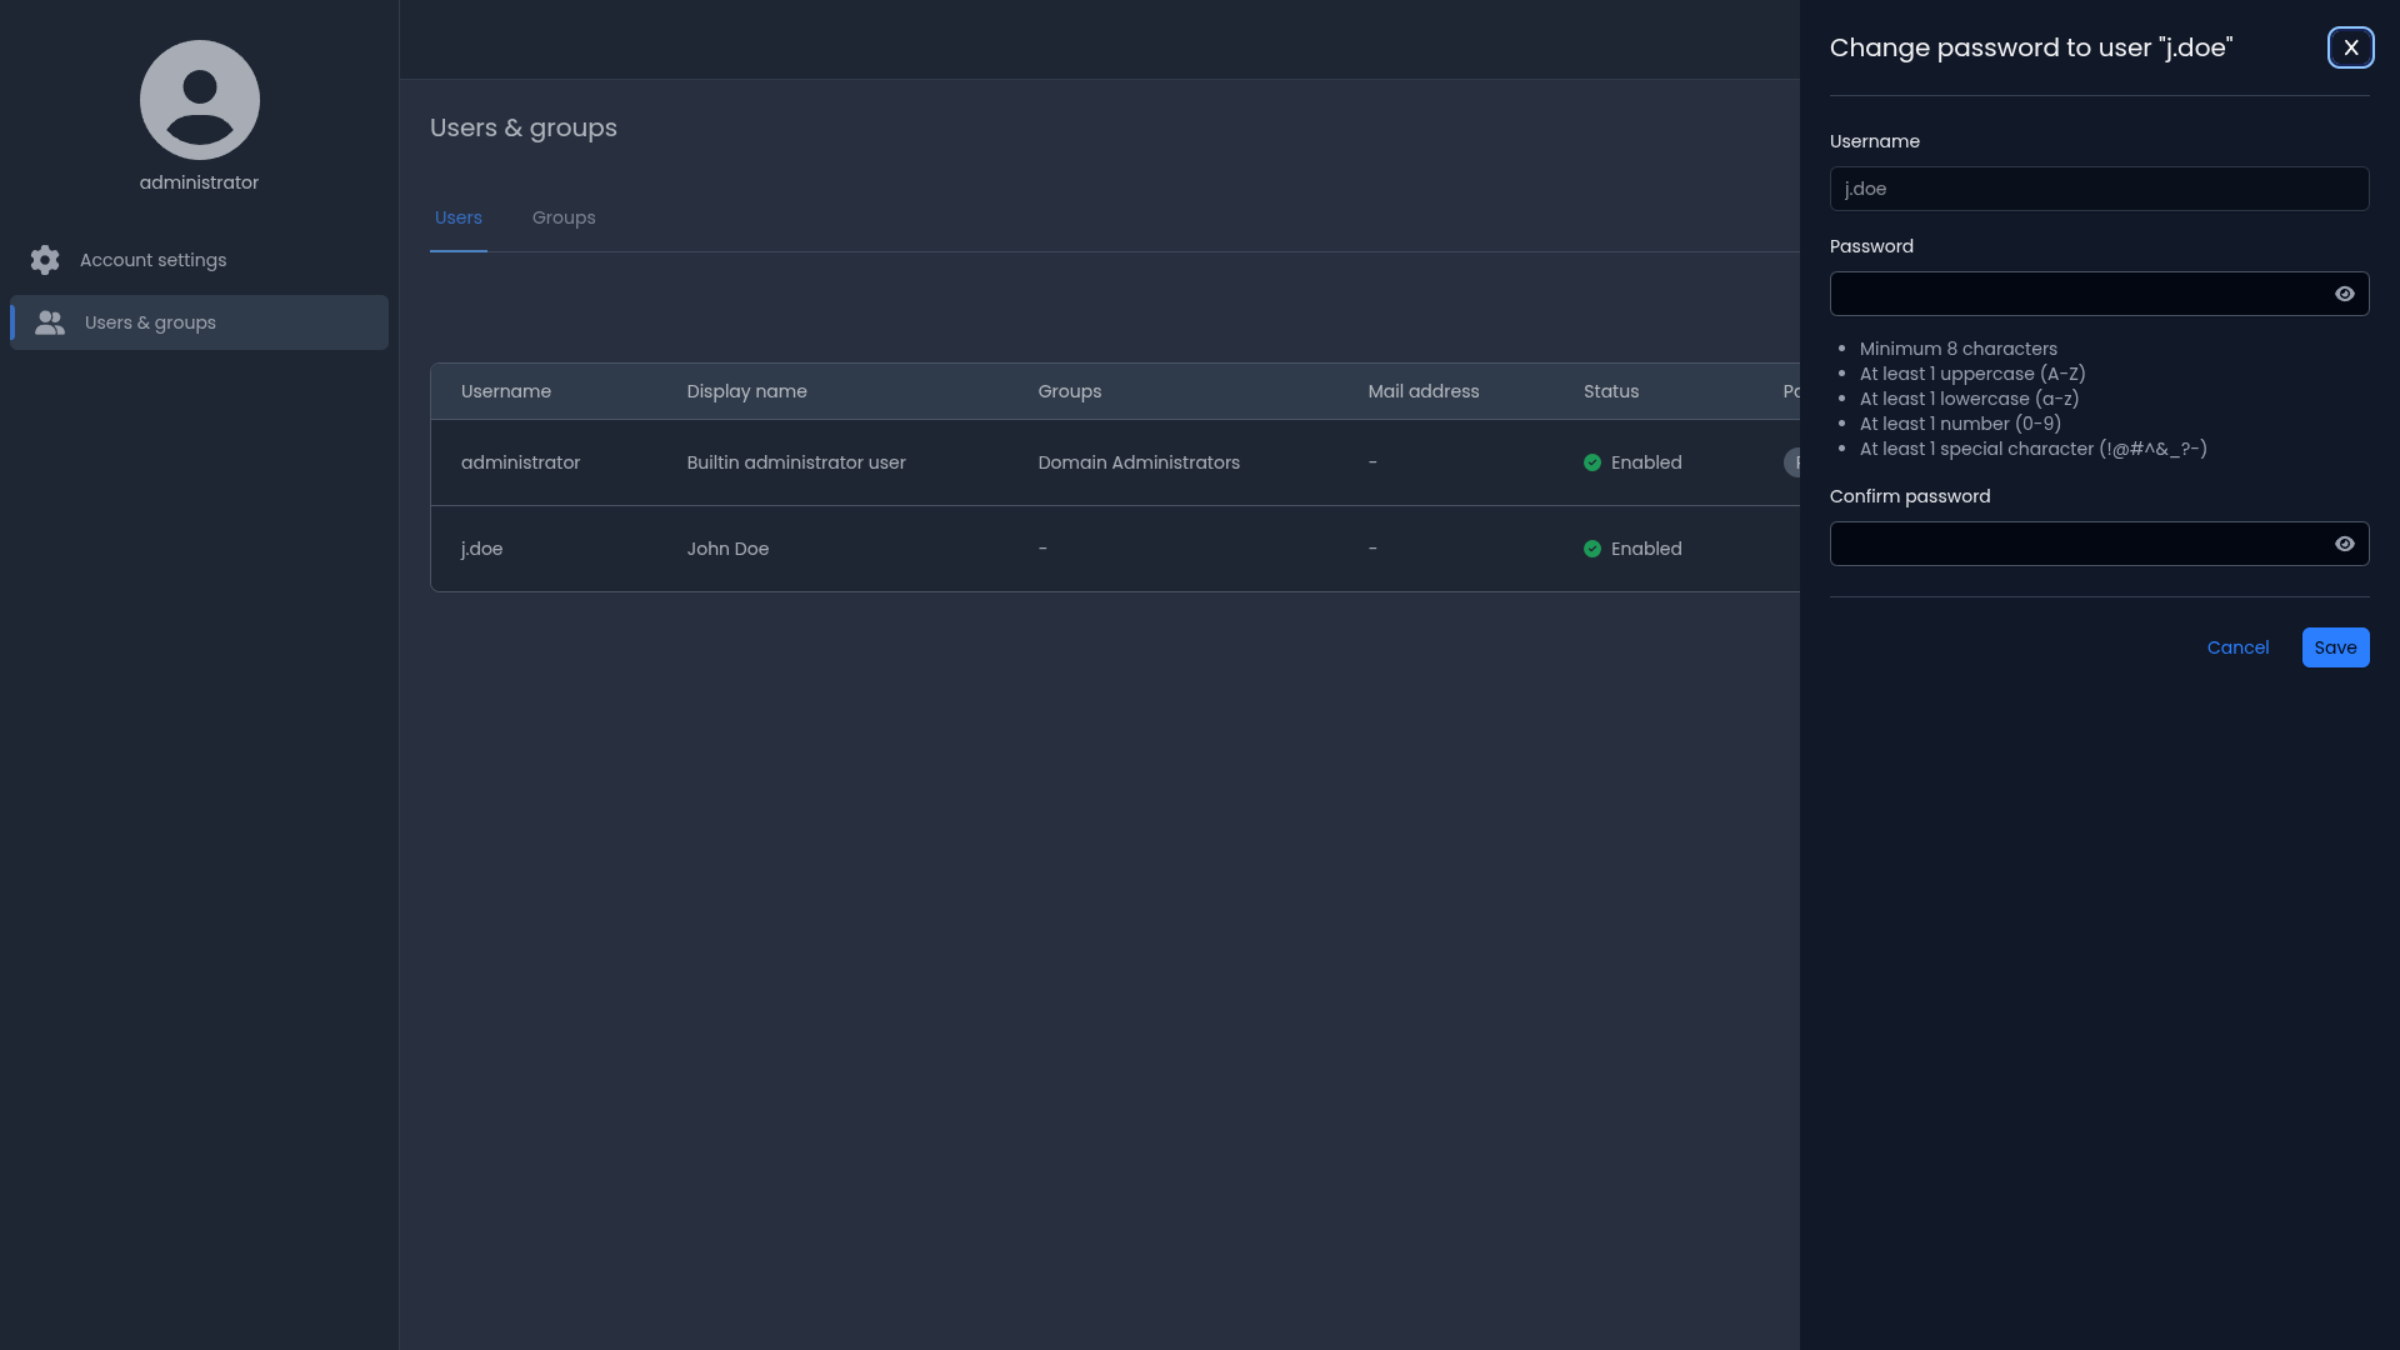Close the Change password panel
The height and width of the screenshot is (1350, 2400).
pos(2350,48)
